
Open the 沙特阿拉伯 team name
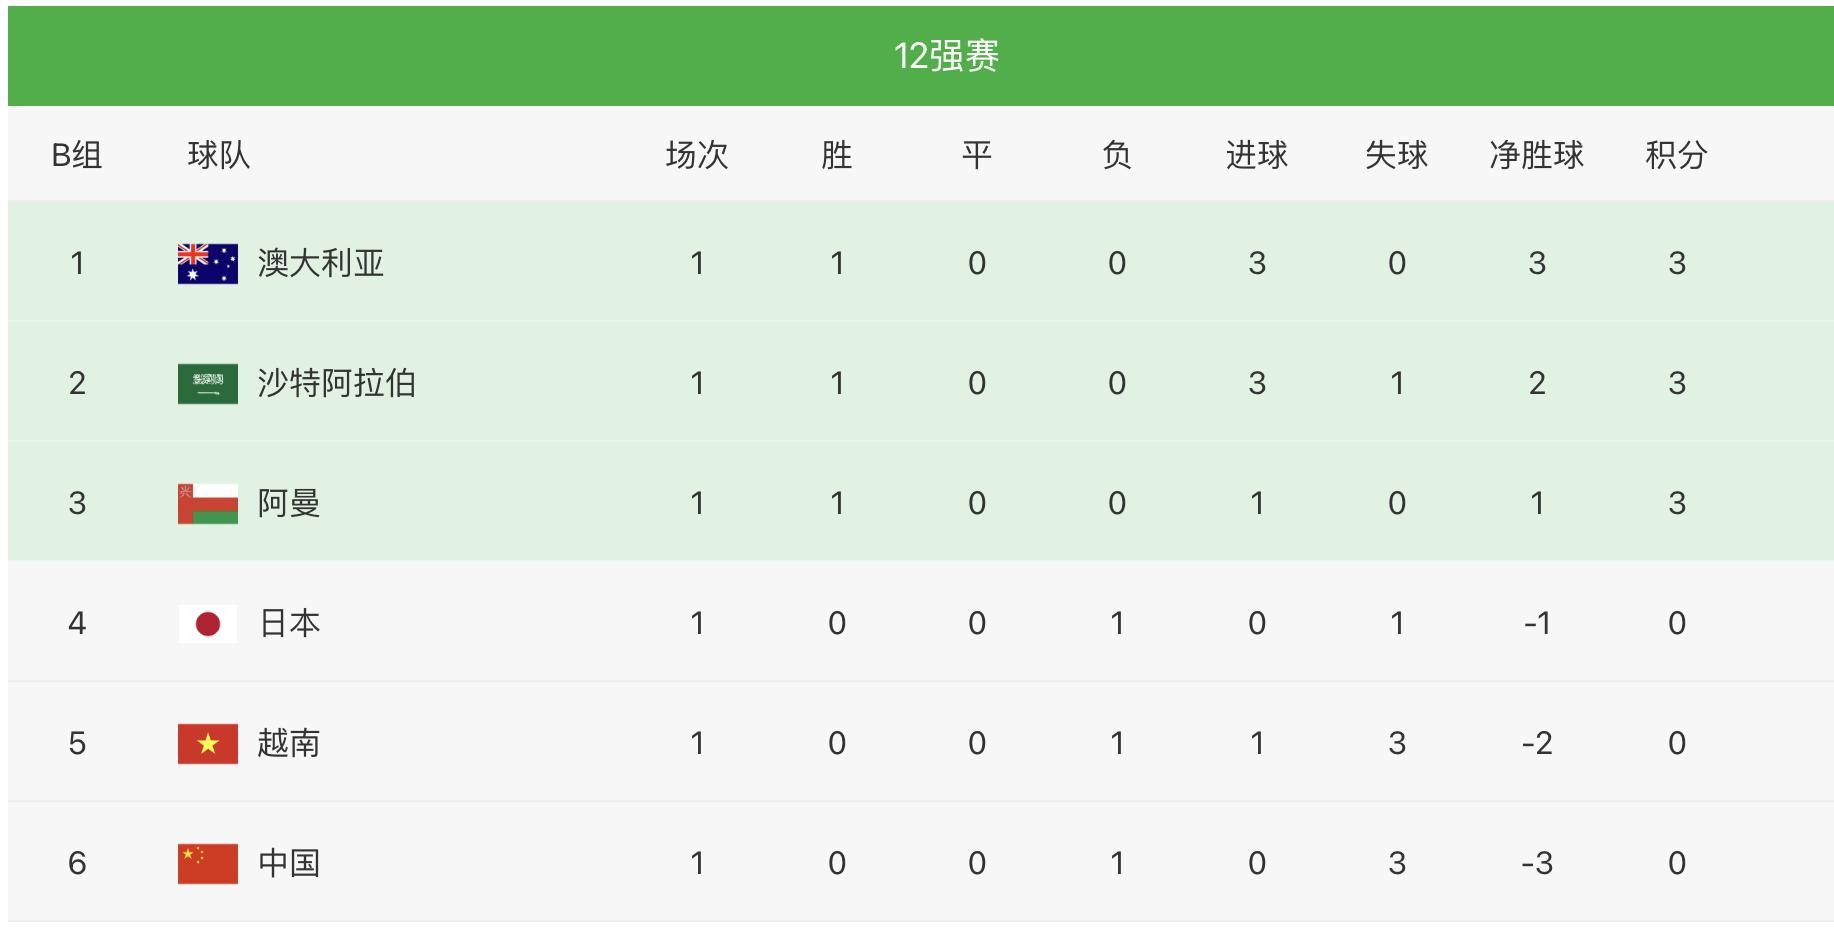coord(337,383)
